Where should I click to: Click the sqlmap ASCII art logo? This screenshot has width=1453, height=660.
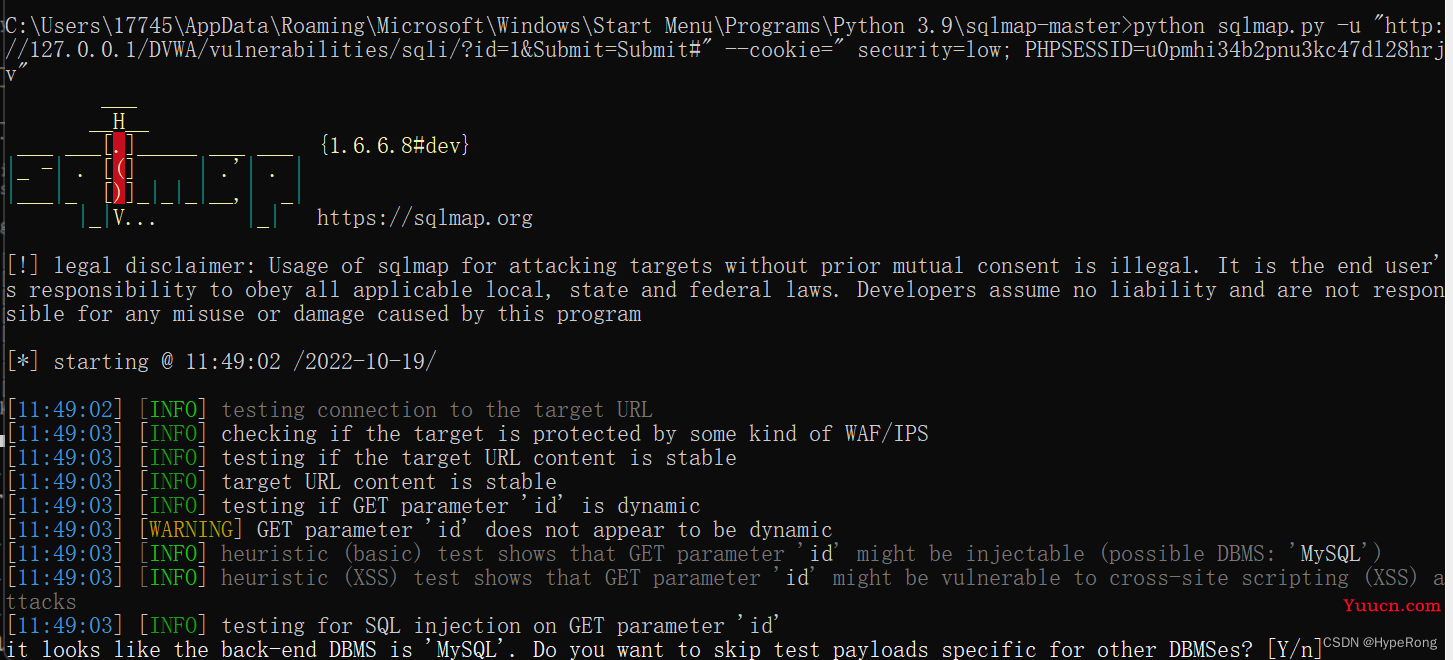tap(155, 167)
